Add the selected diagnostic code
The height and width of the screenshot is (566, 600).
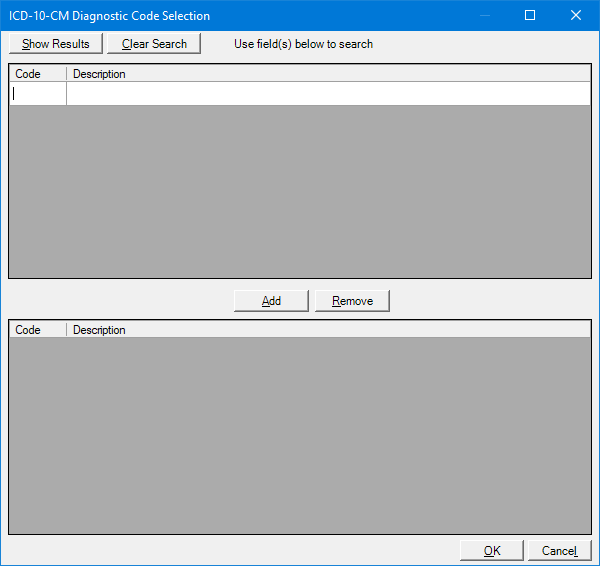[271, 301]
